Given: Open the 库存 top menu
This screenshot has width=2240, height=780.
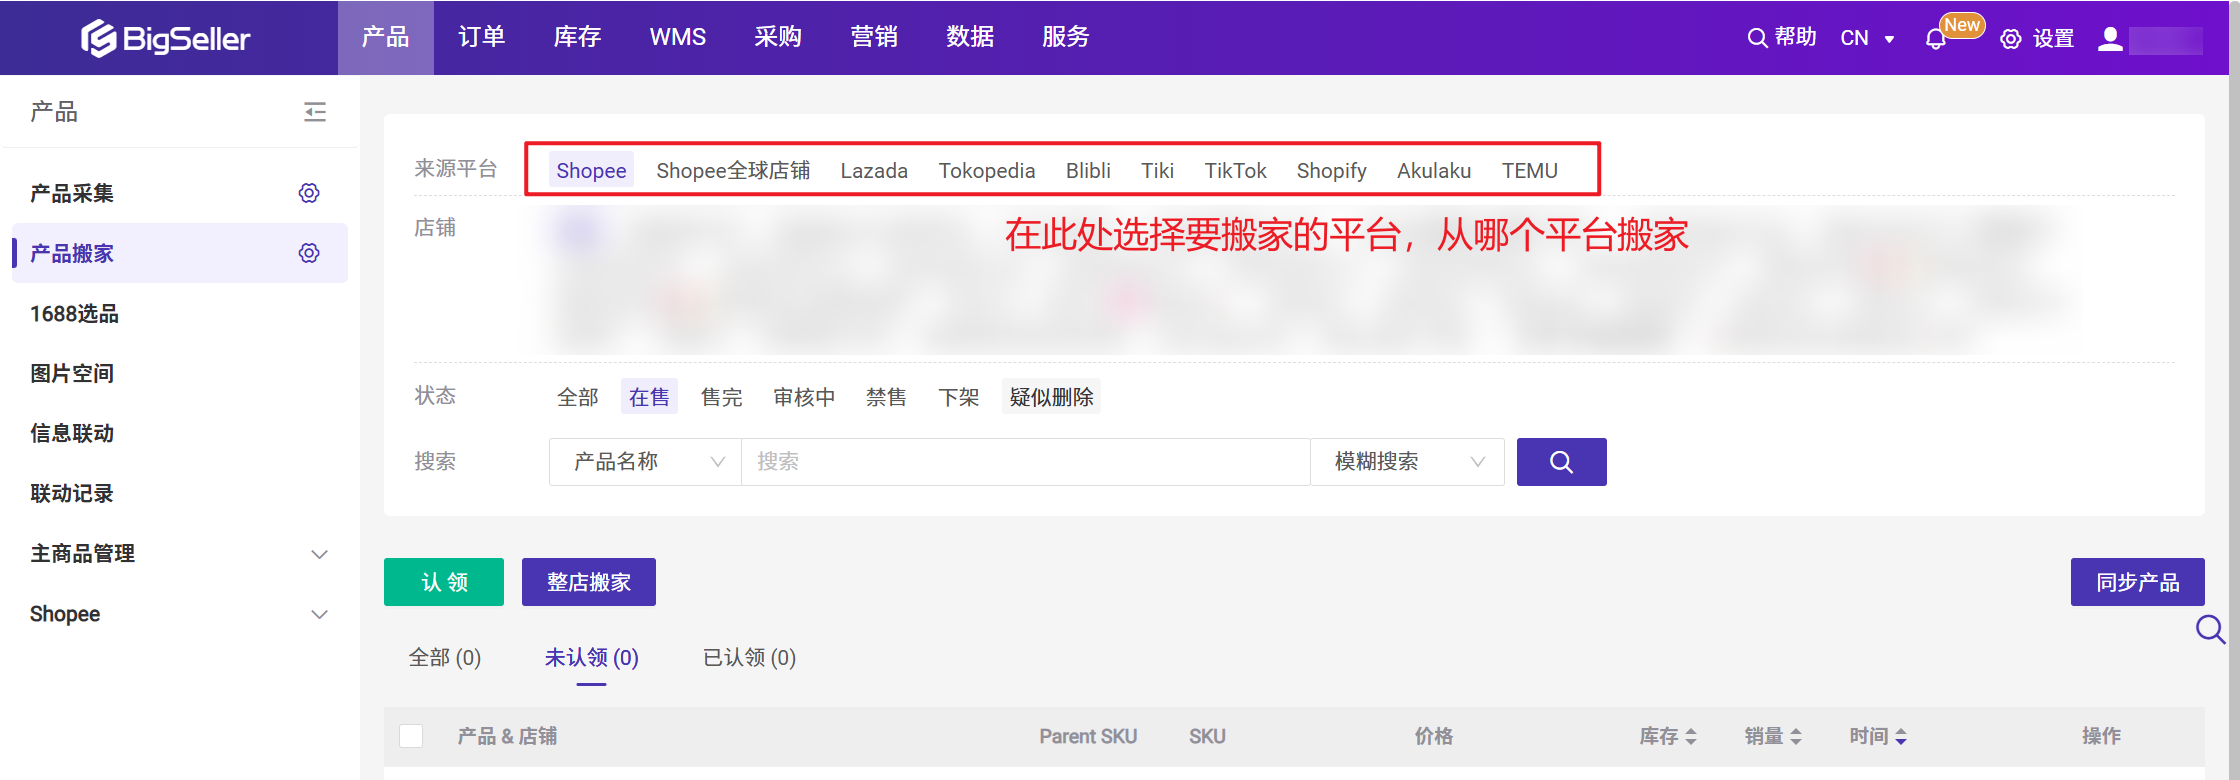Looking at the screenshot, I should (578, 37).
